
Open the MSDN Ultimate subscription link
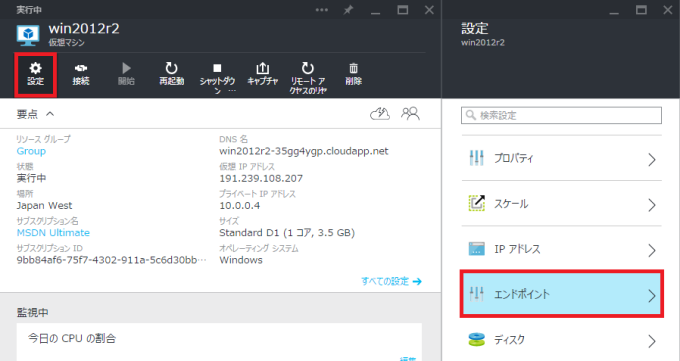click(53, 233)
